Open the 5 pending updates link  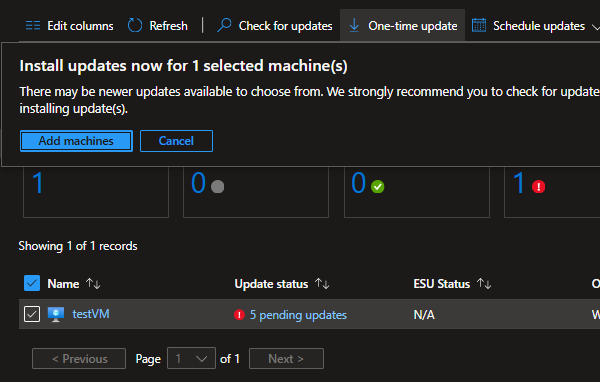click(298, 315)
